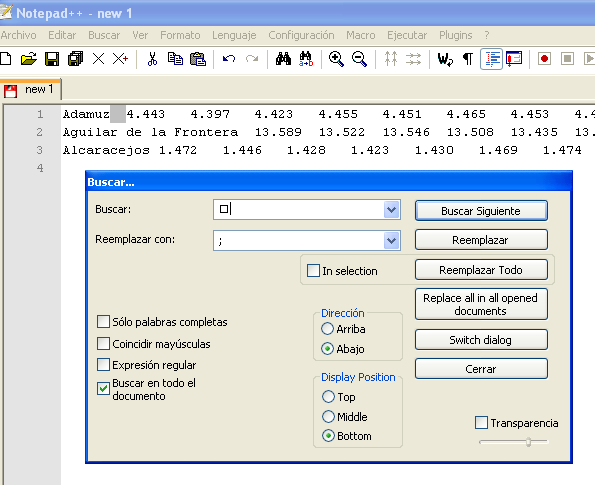Open the Lenguaje menu
595x485 pixels.
234,35
